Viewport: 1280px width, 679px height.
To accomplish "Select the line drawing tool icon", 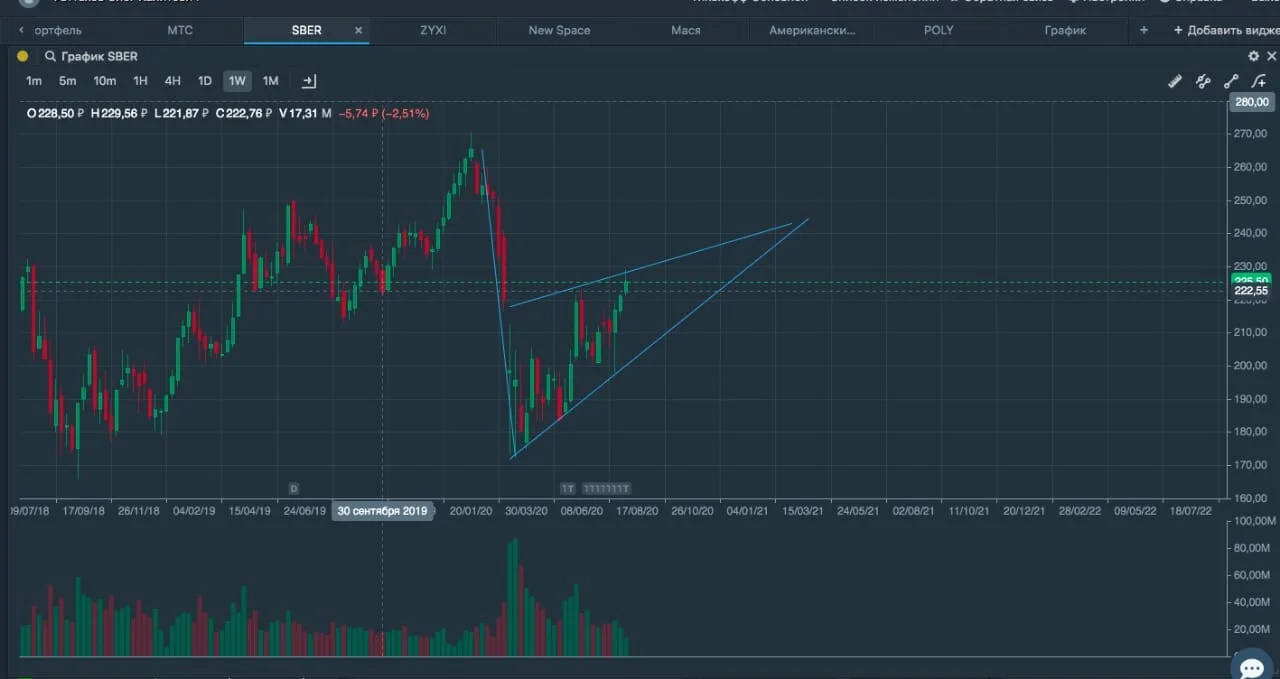I will (1231, 82).
